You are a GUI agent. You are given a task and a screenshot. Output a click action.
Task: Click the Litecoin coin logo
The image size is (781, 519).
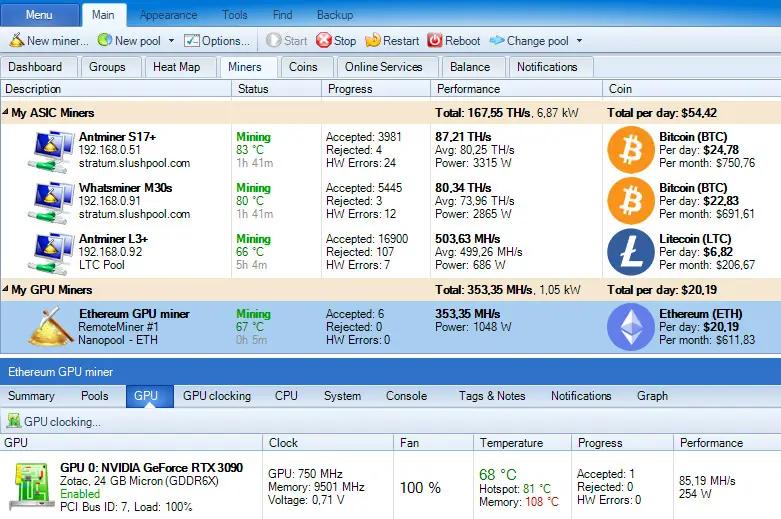point(631,252)
